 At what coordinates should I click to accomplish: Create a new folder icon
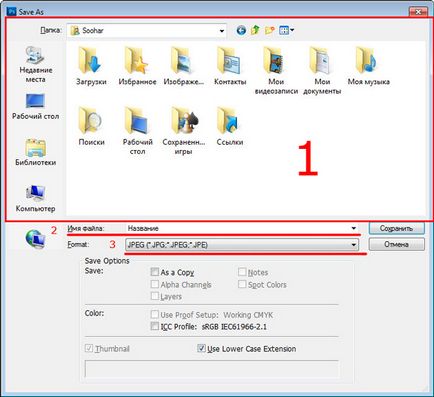point(270,30)
